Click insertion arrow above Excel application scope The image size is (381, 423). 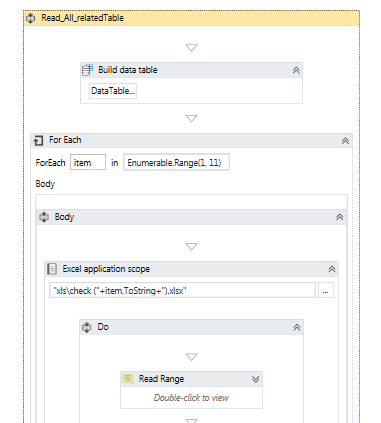pyautogui.click(x=191, y=247)
